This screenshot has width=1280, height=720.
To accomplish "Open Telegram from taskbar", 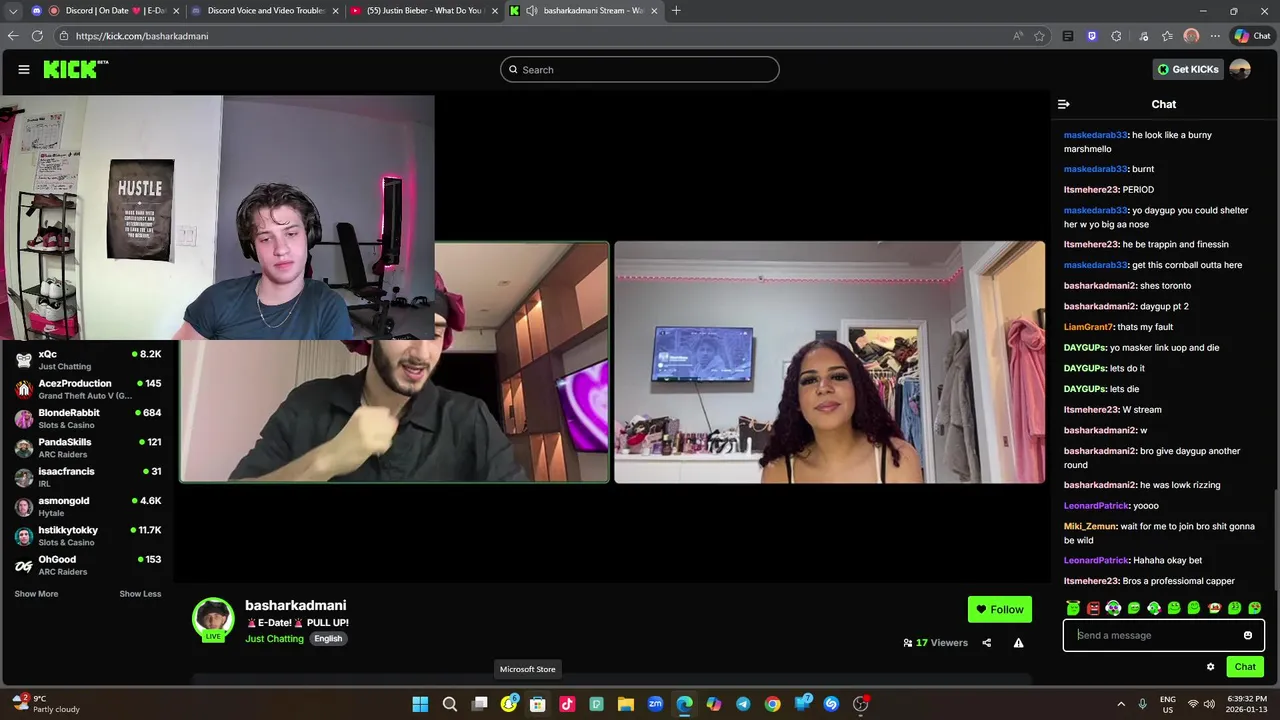I will point(743,704).
